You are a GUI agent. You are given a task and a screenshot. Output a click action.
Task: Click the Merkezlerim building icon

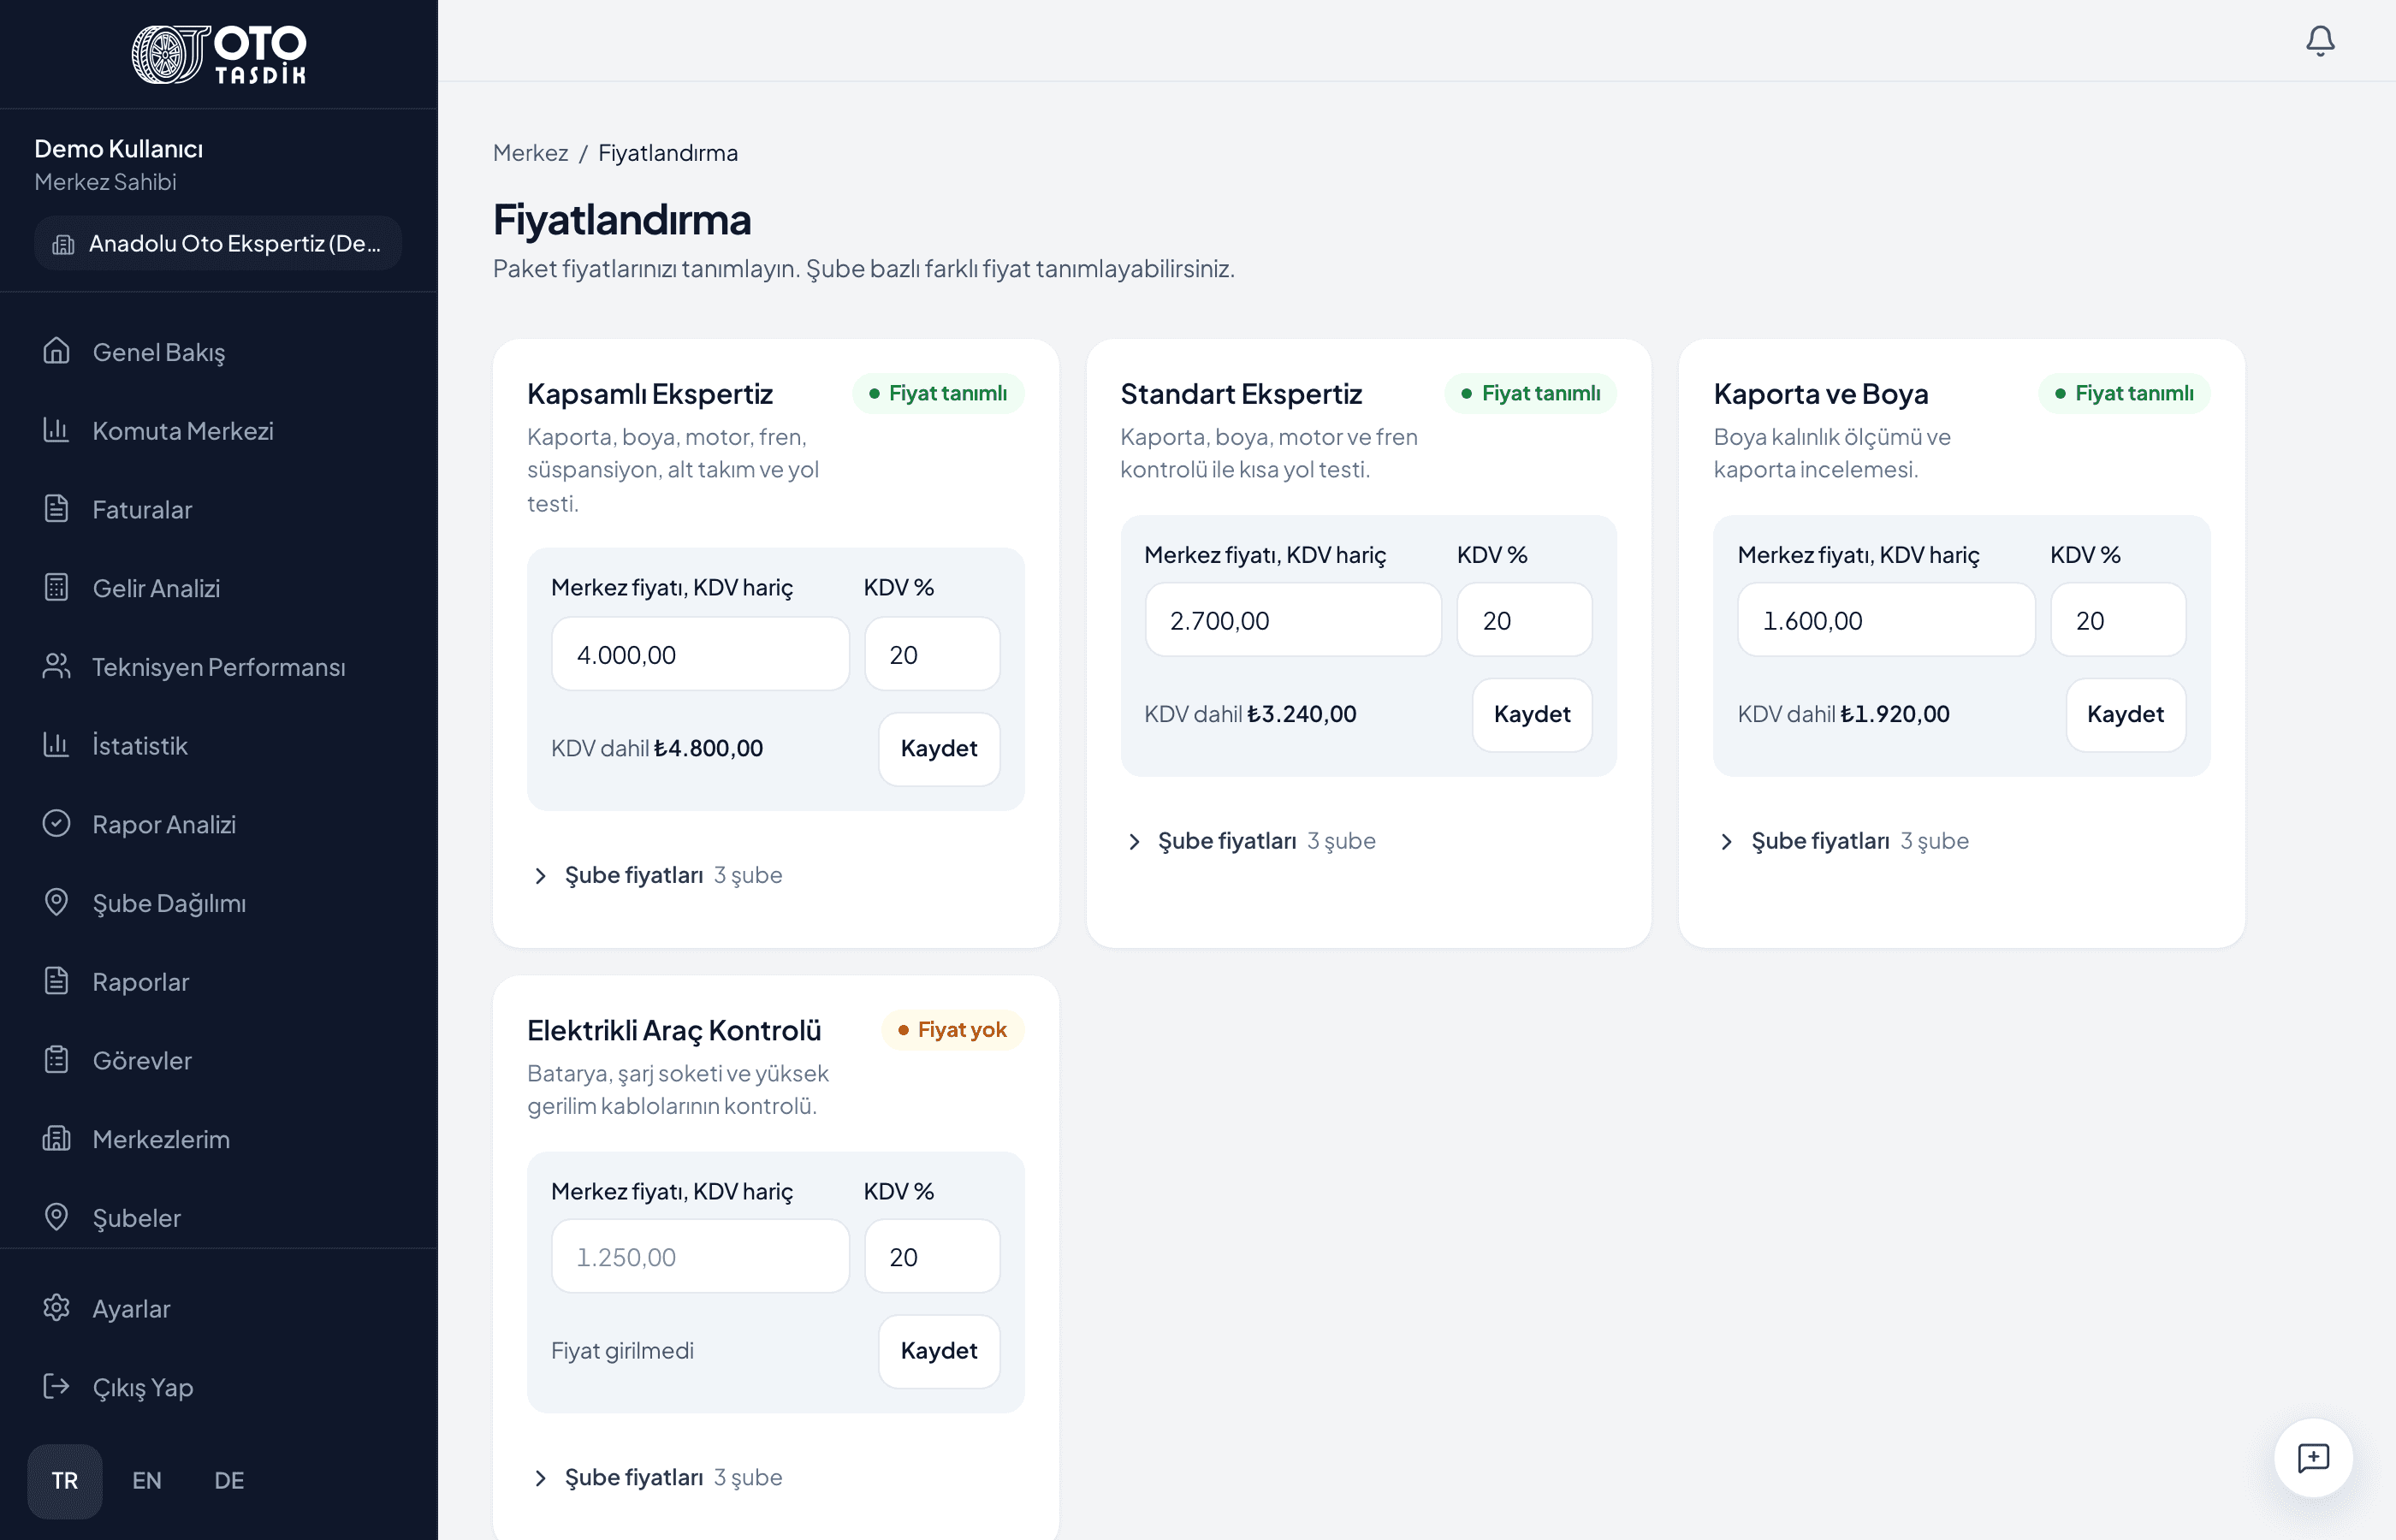[x=56, y=1138]
